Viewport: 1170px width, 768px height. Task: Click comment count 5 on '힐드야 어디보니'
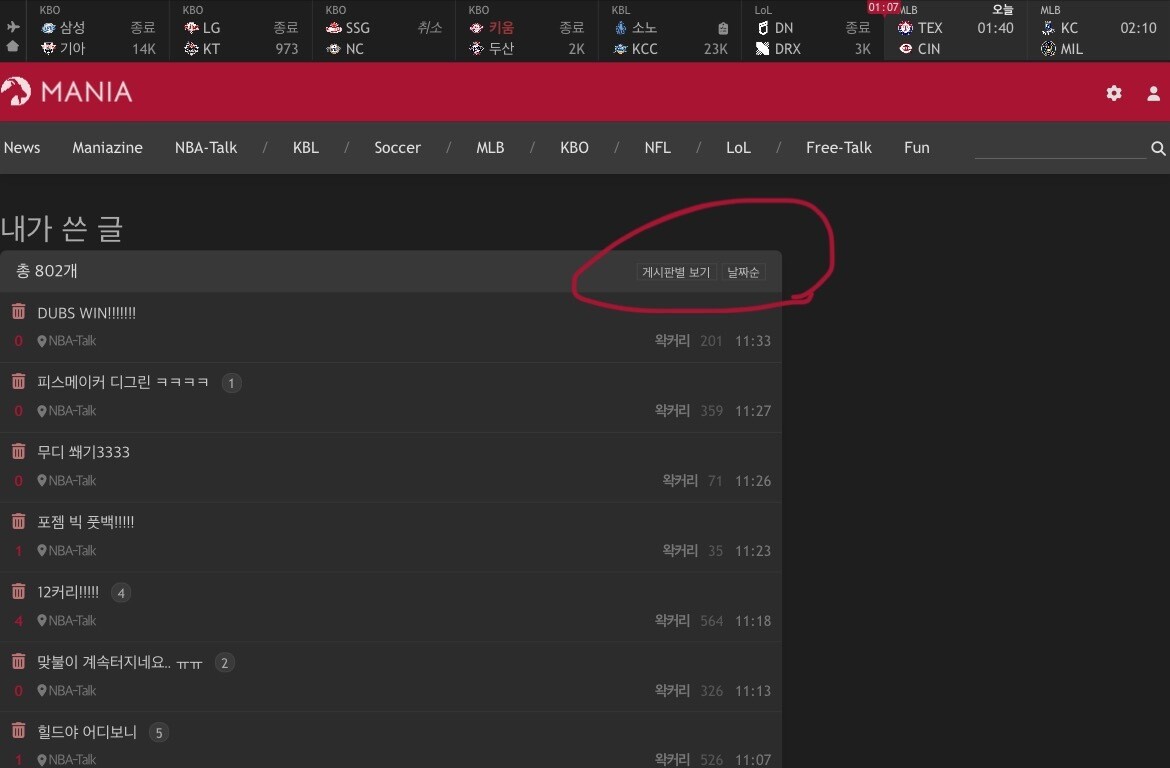(x=158, y=733)
